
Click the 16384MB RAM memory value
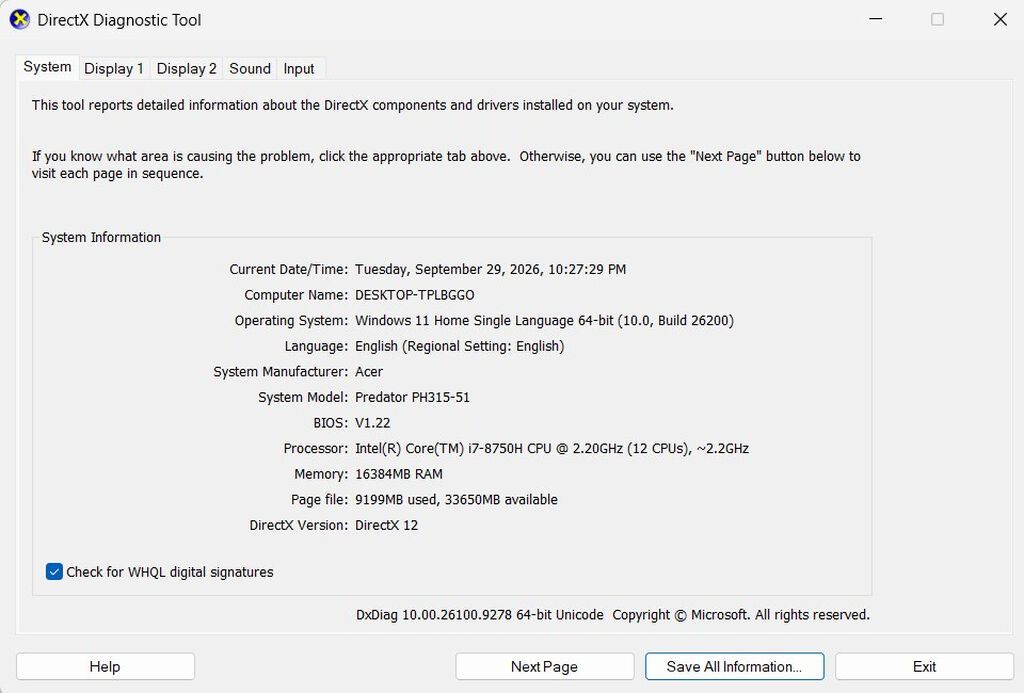tap(398, 474)
